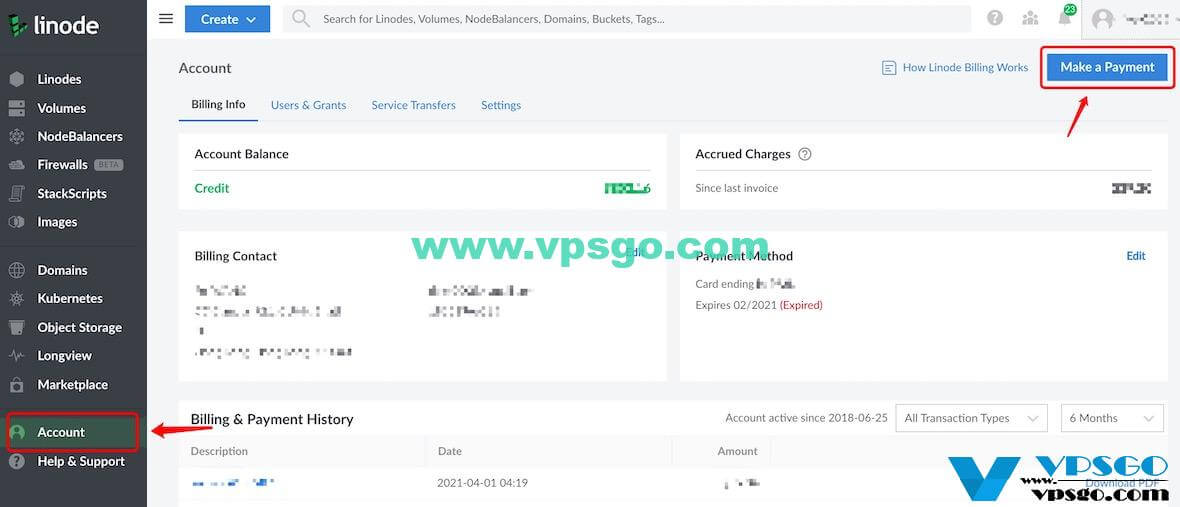This screenshot has width=1180, height=507.
Task: Click the Description column header
Action: (x=219, y=451)
